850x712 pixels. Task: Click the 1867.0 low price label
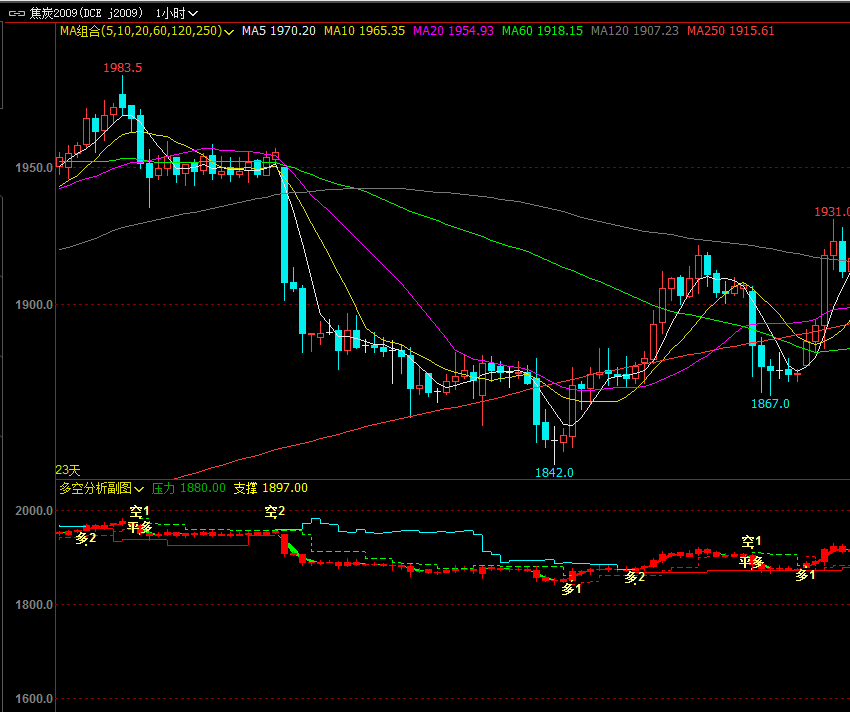[x=770, y=404]
